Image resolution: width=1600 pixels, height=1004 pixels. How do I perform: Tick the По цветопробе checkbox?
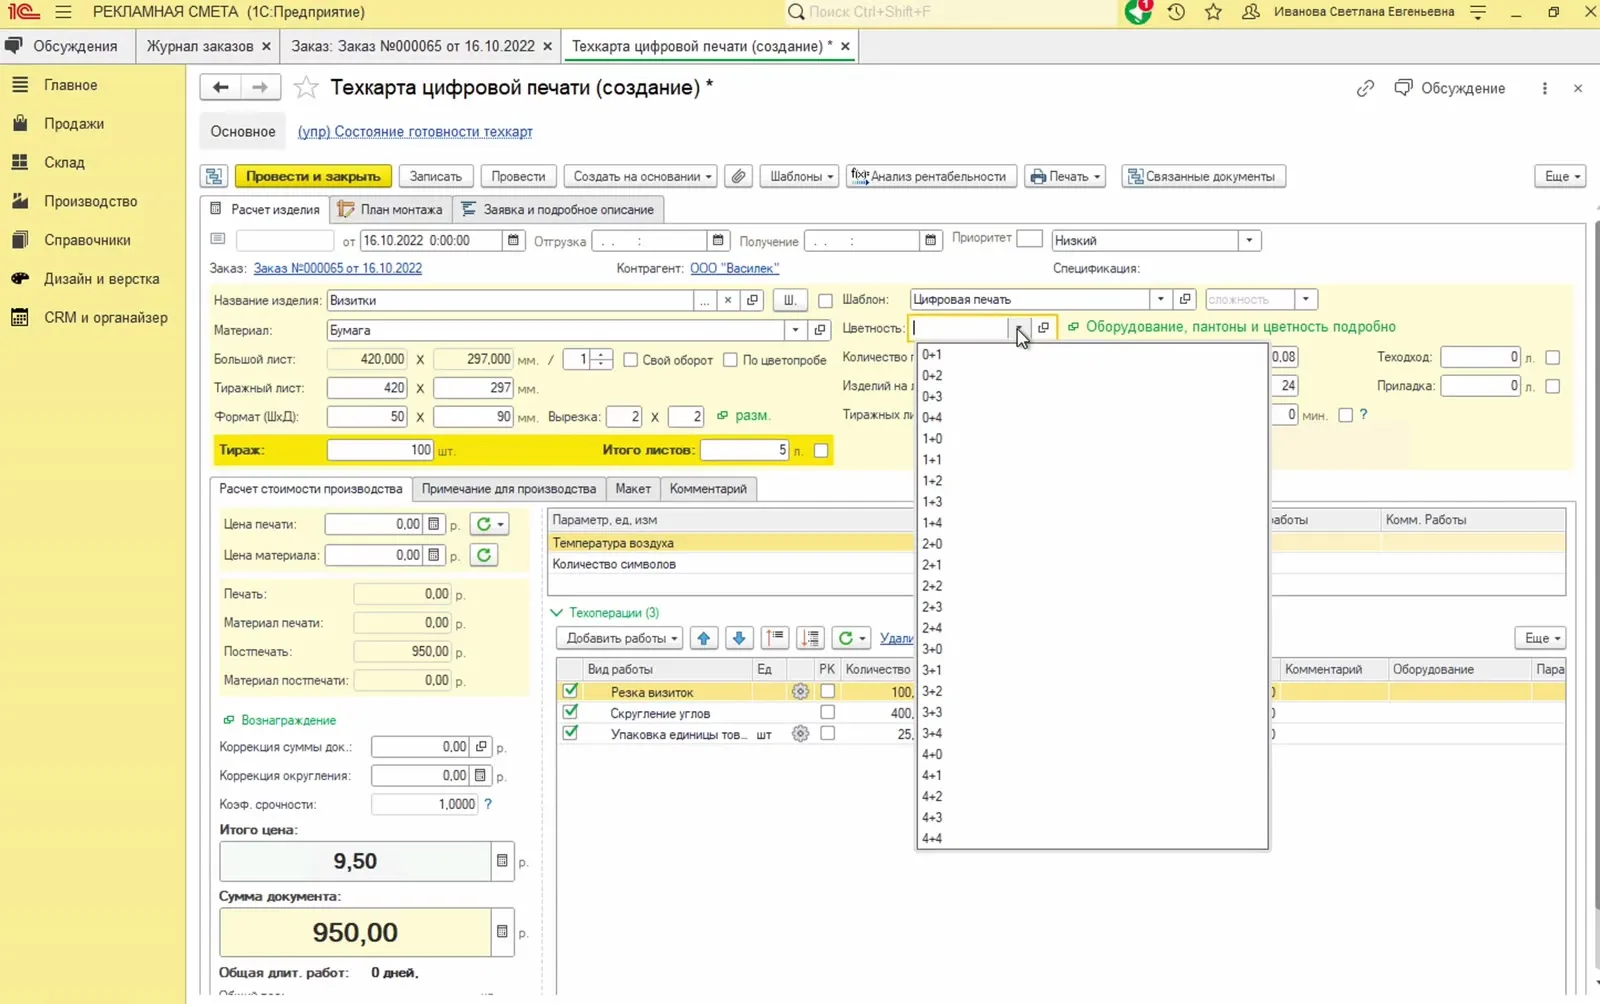[730, 360]
